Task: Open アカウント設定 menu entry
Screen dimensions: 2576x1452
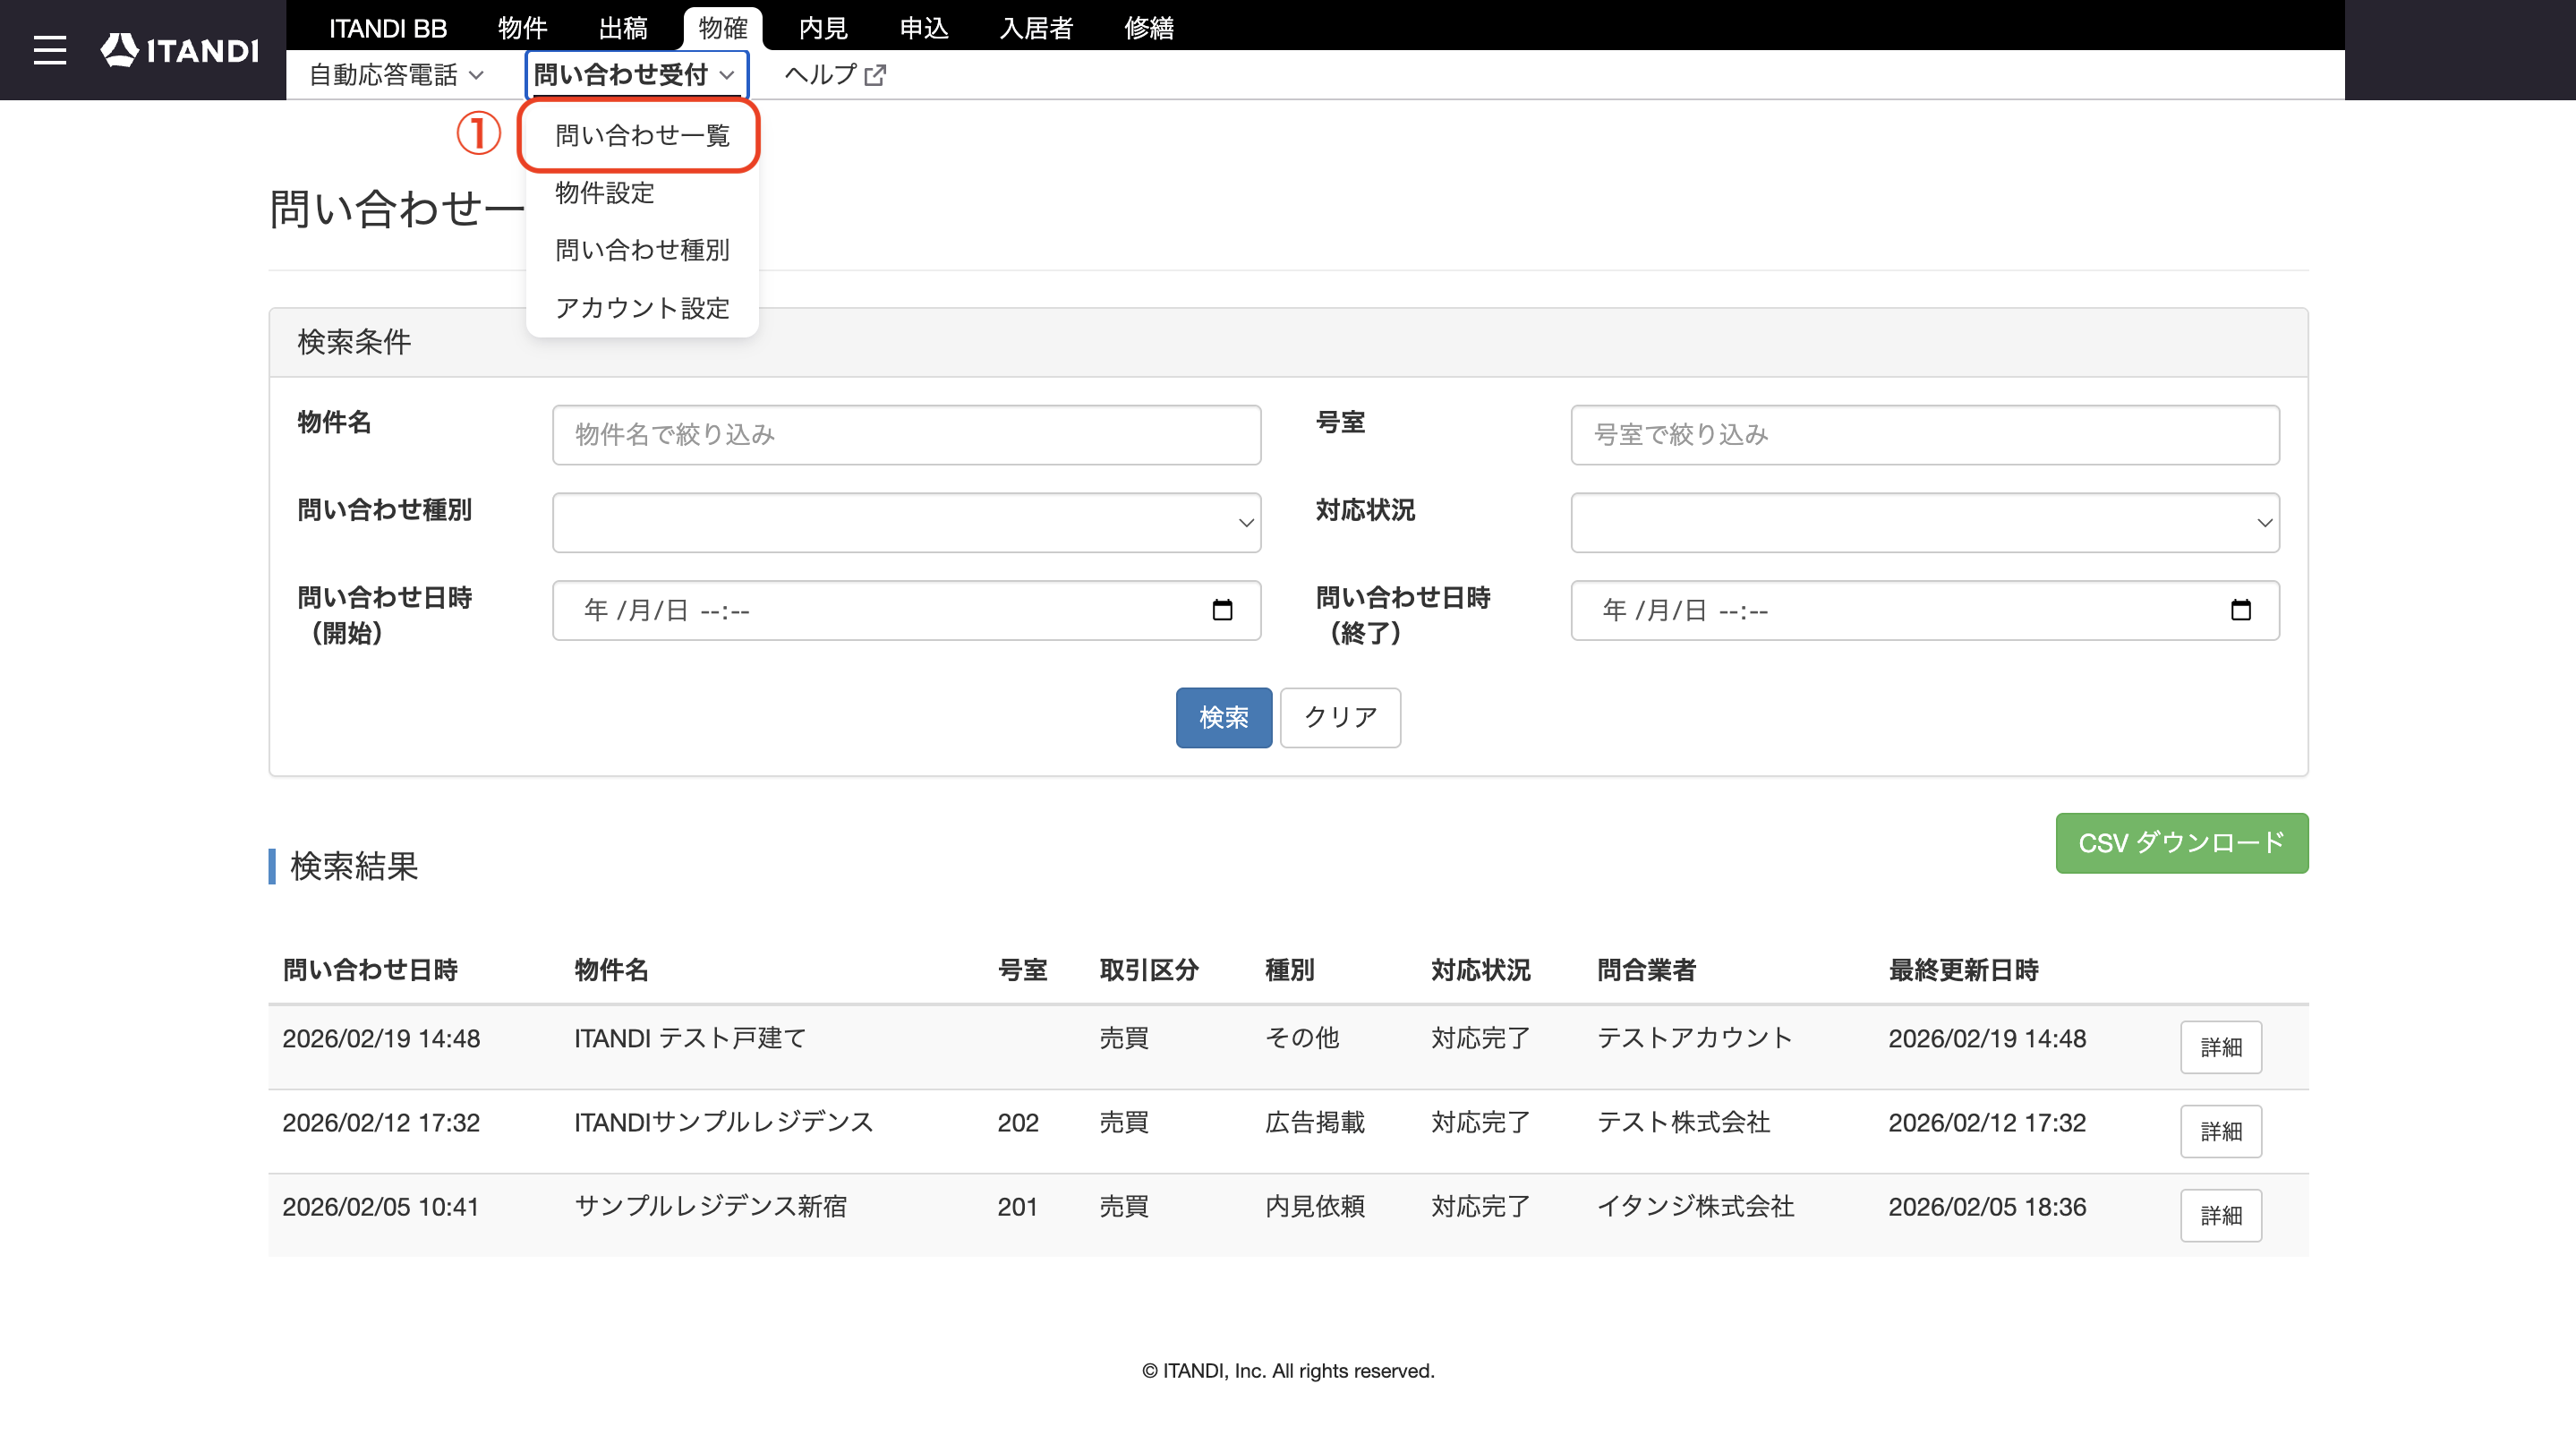Action: [x=642, y=308]
